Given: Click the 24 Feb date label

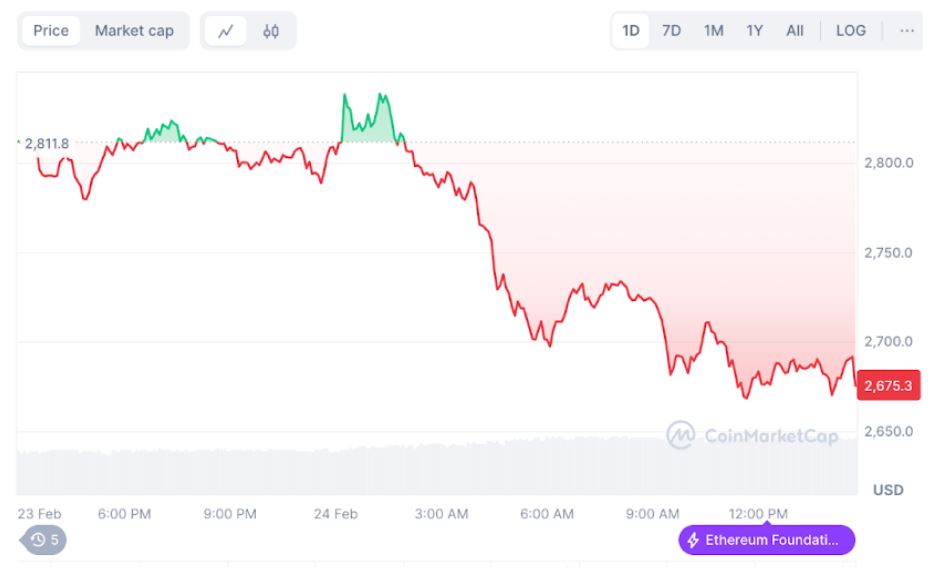Looking at the screenshot, I should 336,514.
